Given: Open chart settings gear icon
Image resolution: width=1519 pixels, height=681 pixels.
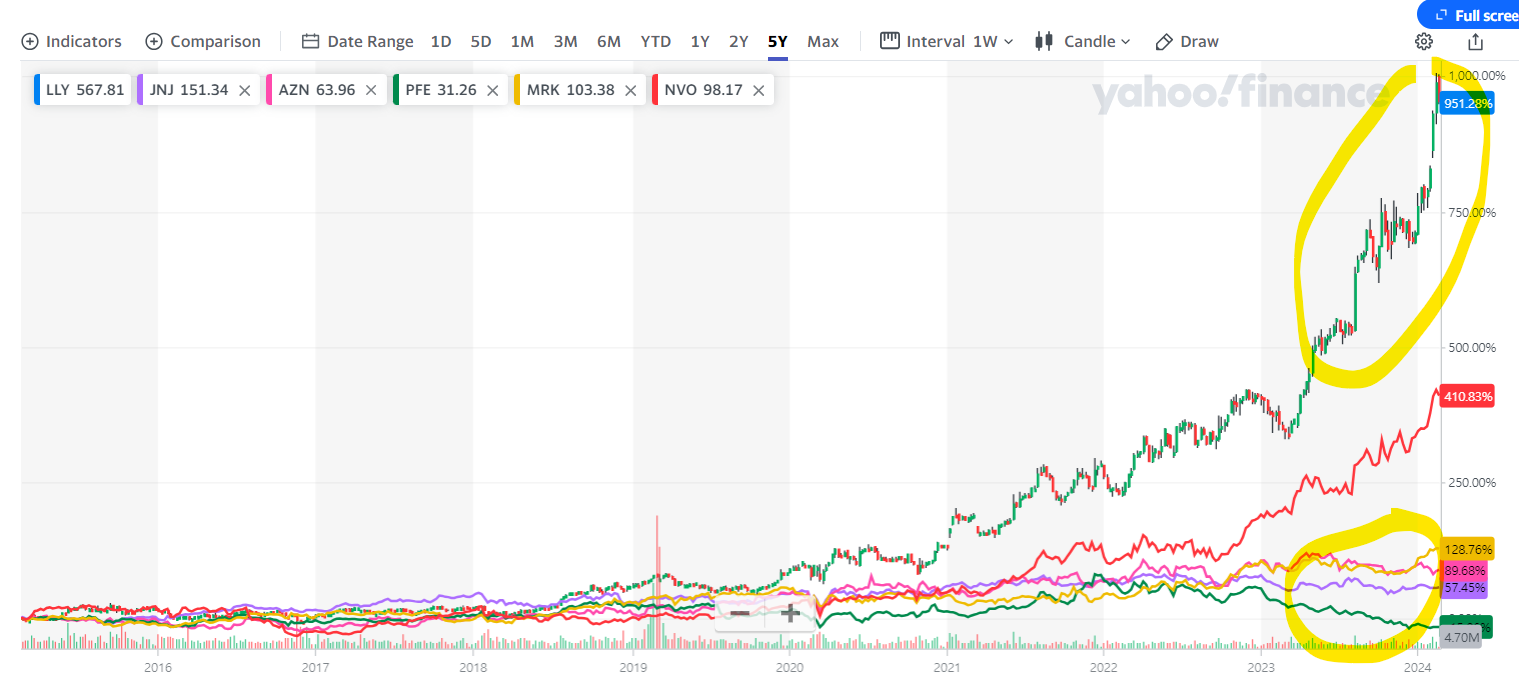Looking at the screenshot, I should [1424, 42].
